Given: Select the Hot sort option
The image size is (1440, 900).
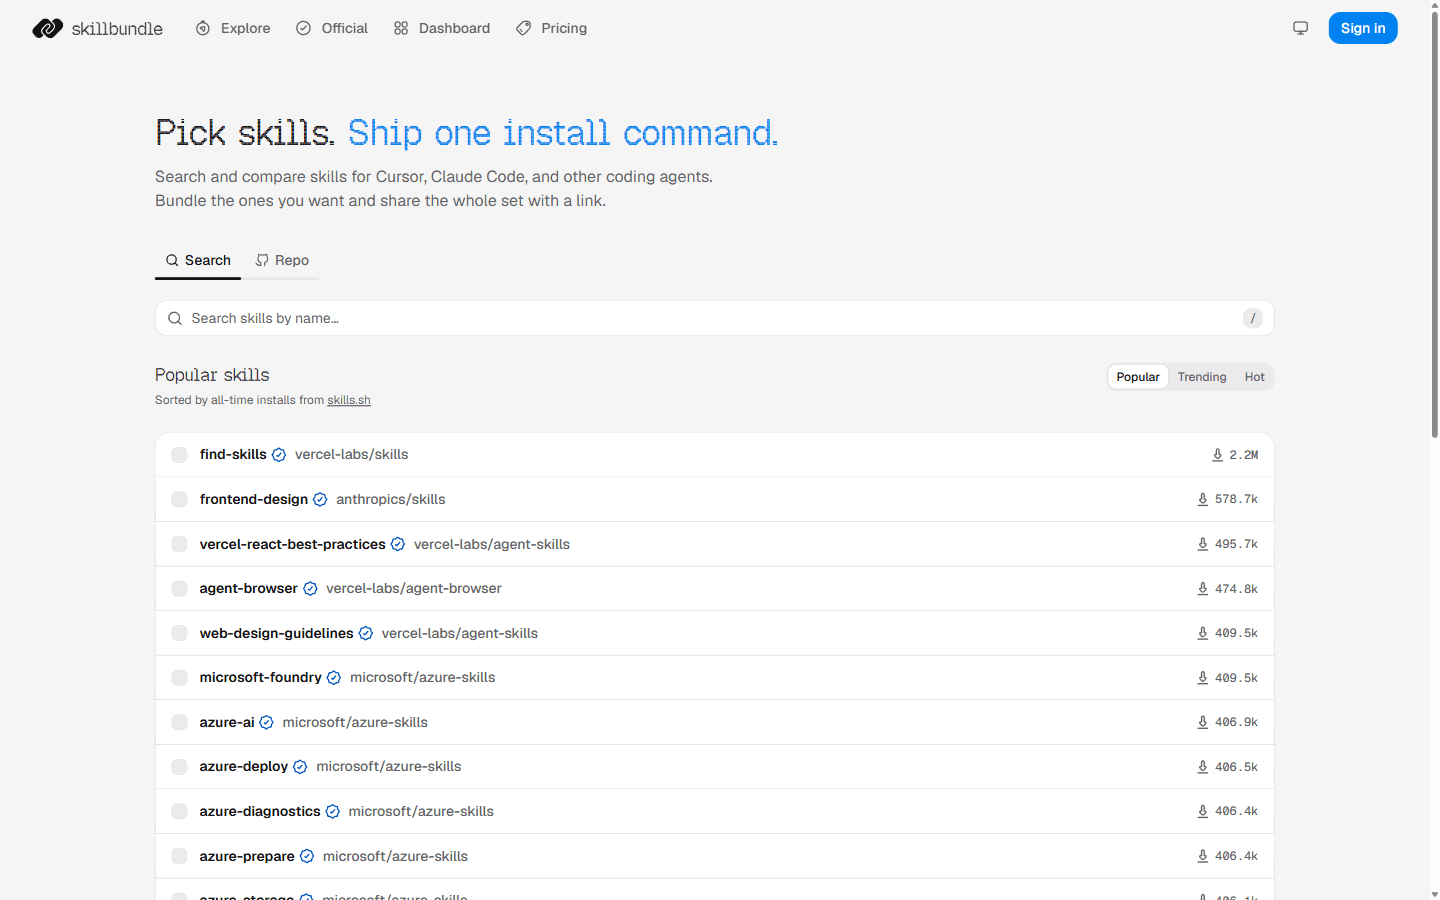Looking at the screenshot, I should (1254, 377).
